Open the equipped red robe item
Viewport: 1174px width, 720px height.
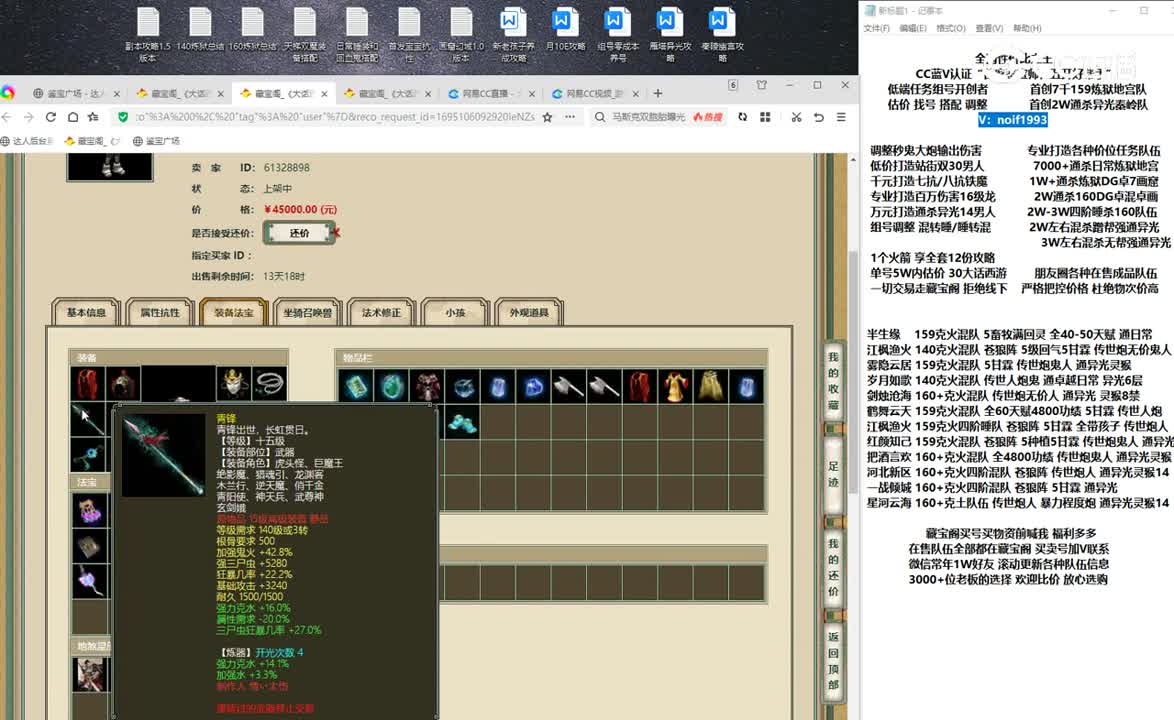pyautogui.click(x=88, y=383)
